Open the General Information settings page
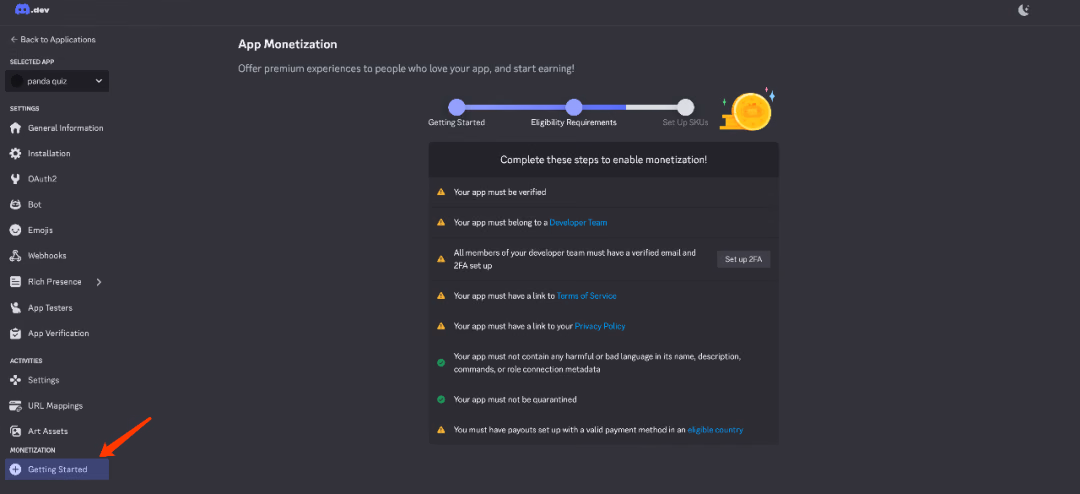Screen dimensions: 1080x494 pos(65,128)
